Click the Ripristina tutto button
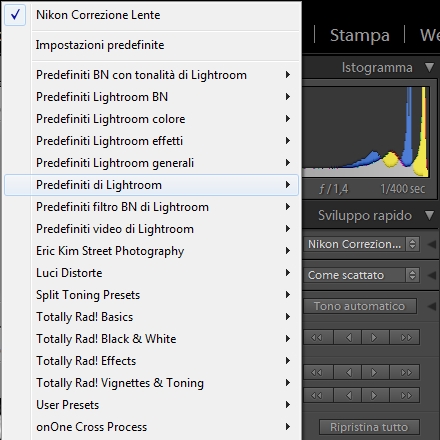 [369, 427]
